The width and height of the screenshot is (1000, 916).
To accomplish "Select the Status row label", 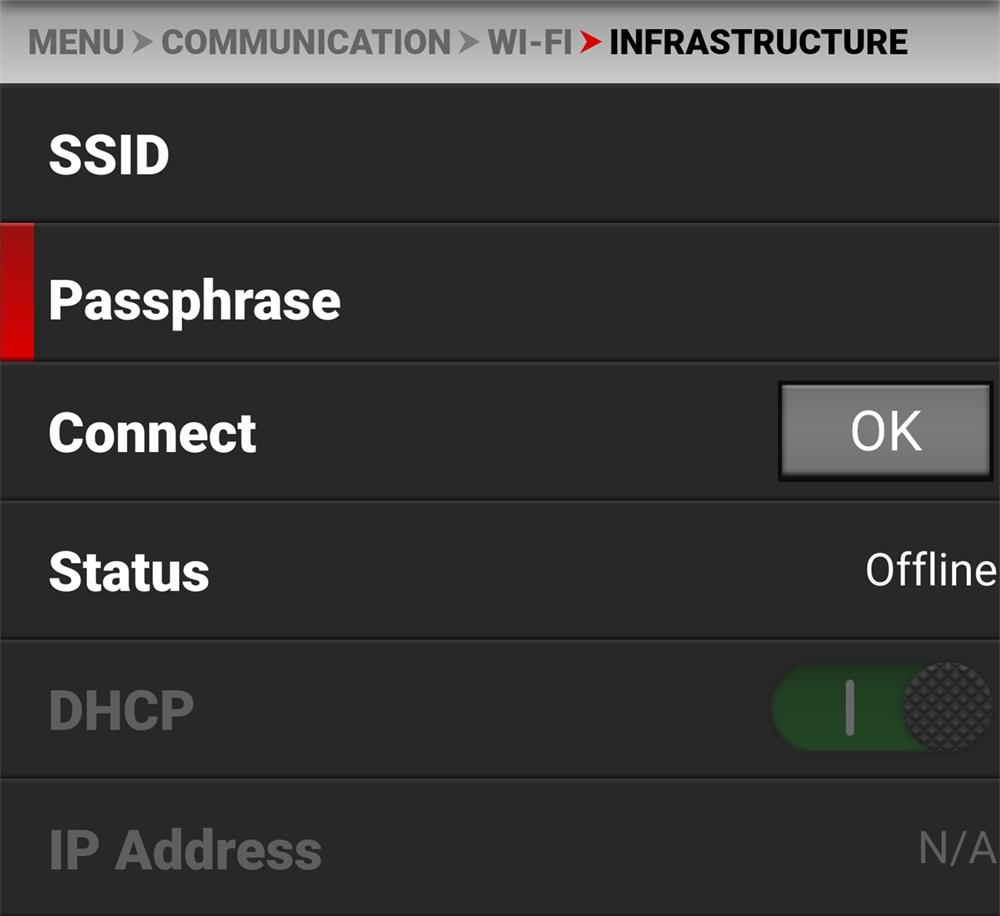I will [129, 572].
